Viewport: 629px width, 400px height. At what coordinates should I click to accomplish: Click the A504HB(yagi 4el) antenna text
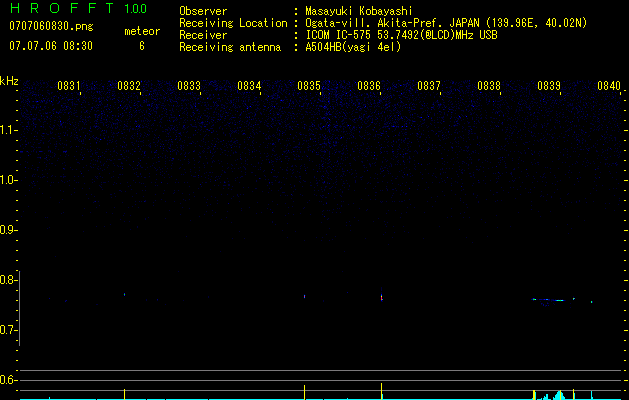pos(353,47)
